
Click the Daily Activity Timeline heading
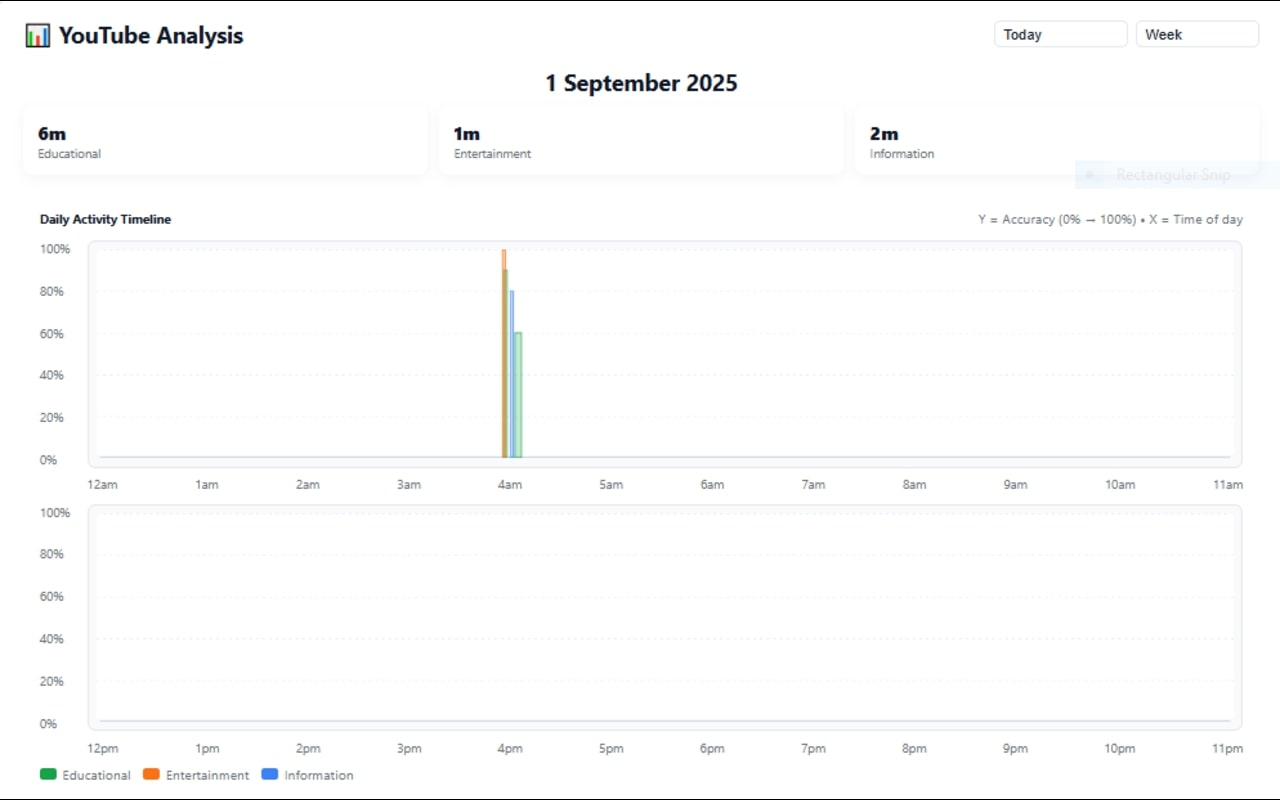[105, 219]
